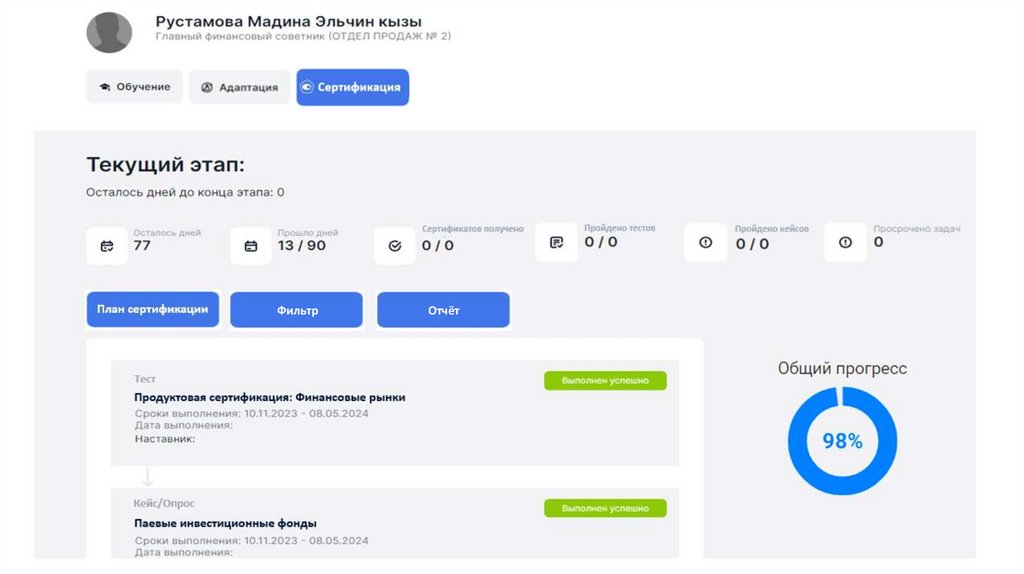The width and height of the screenshot is (1024, 574).
Task: Click the tests passed icon
Action: (x=557, y=242)
